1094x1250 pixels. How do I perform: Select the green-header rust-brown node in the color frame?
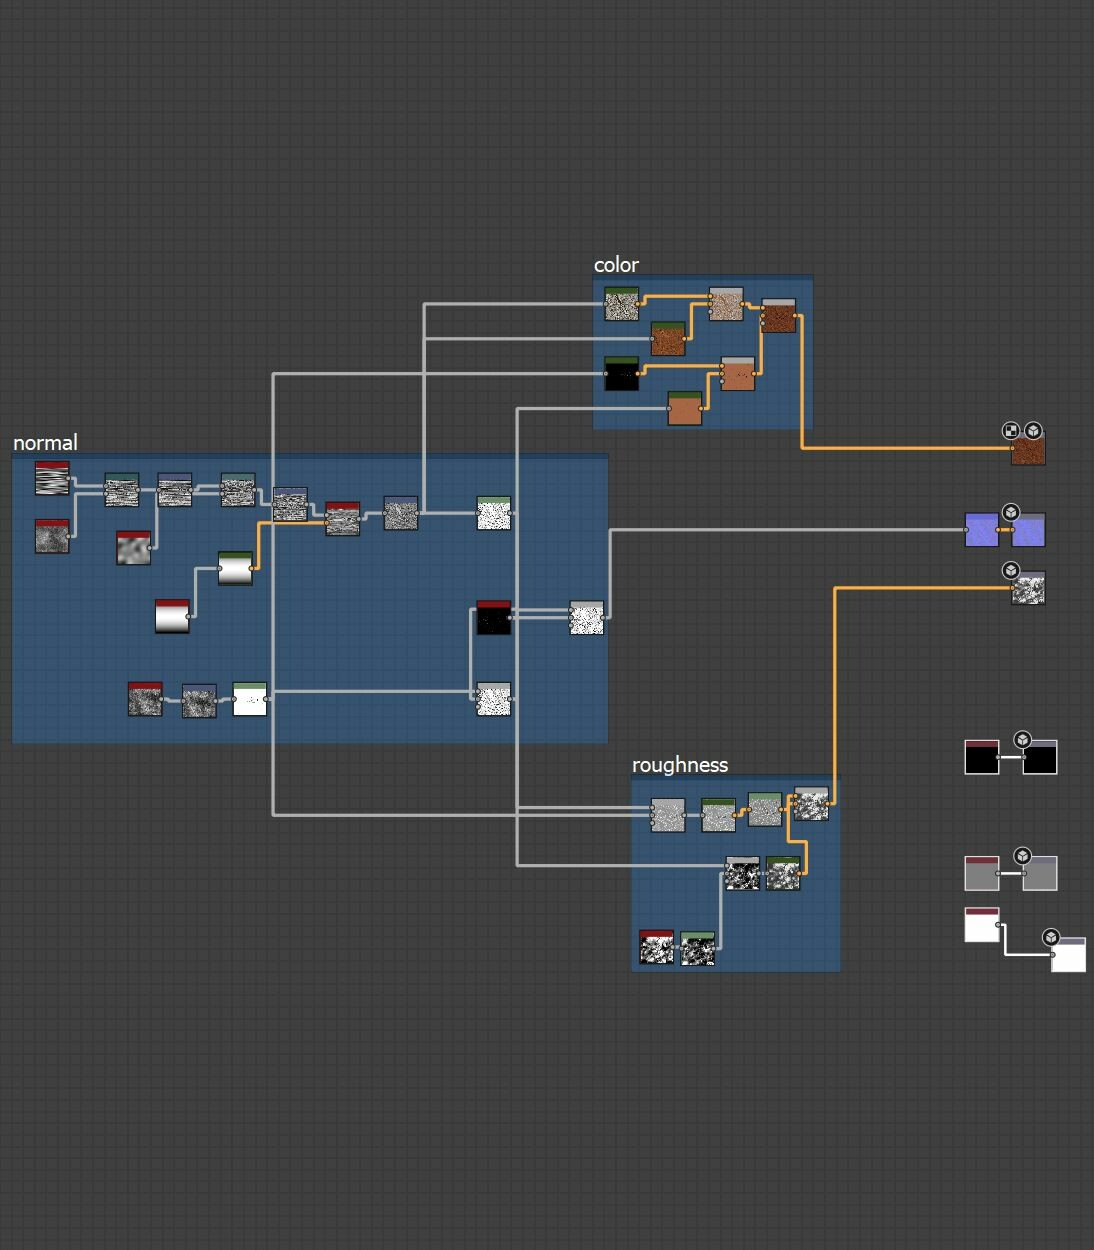coord(668,338)
